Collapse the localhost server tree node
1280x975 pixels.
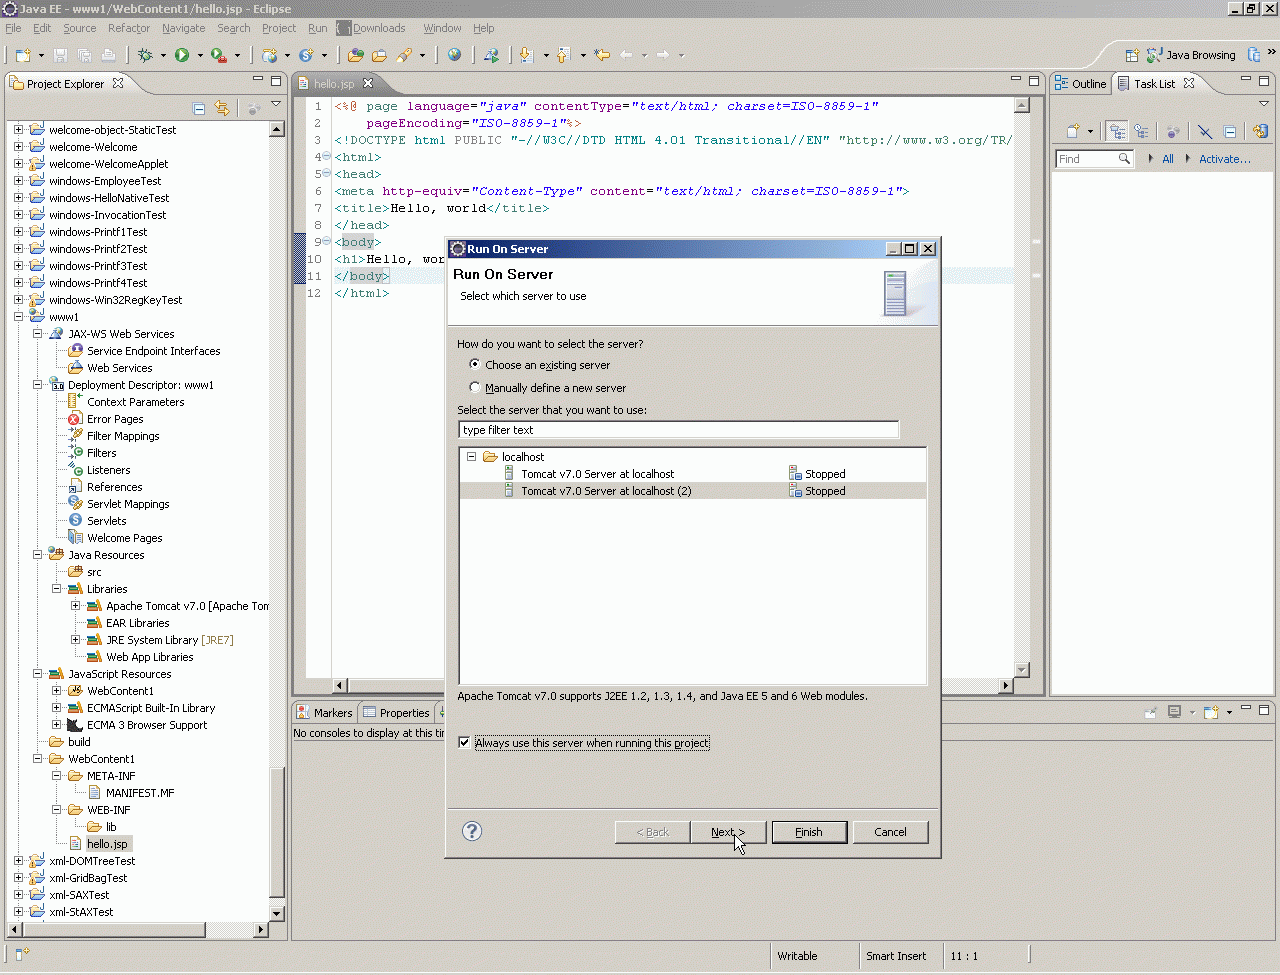click(471, 457)
